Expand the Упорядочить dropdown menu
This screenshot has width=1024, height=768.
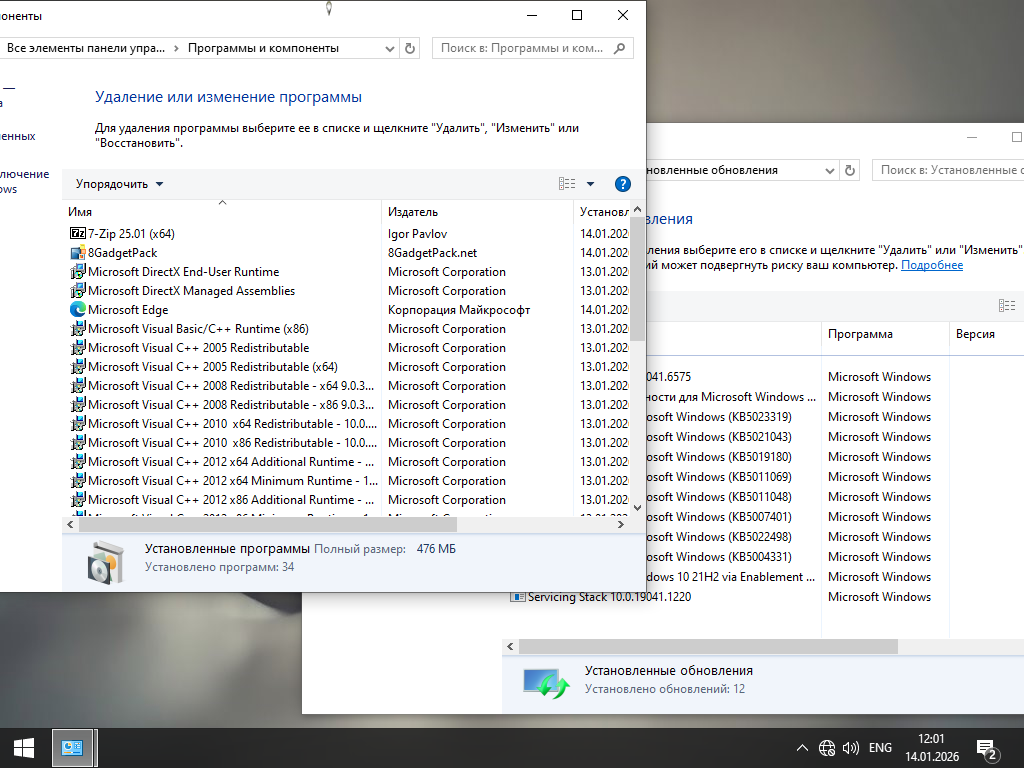(119, 184)
